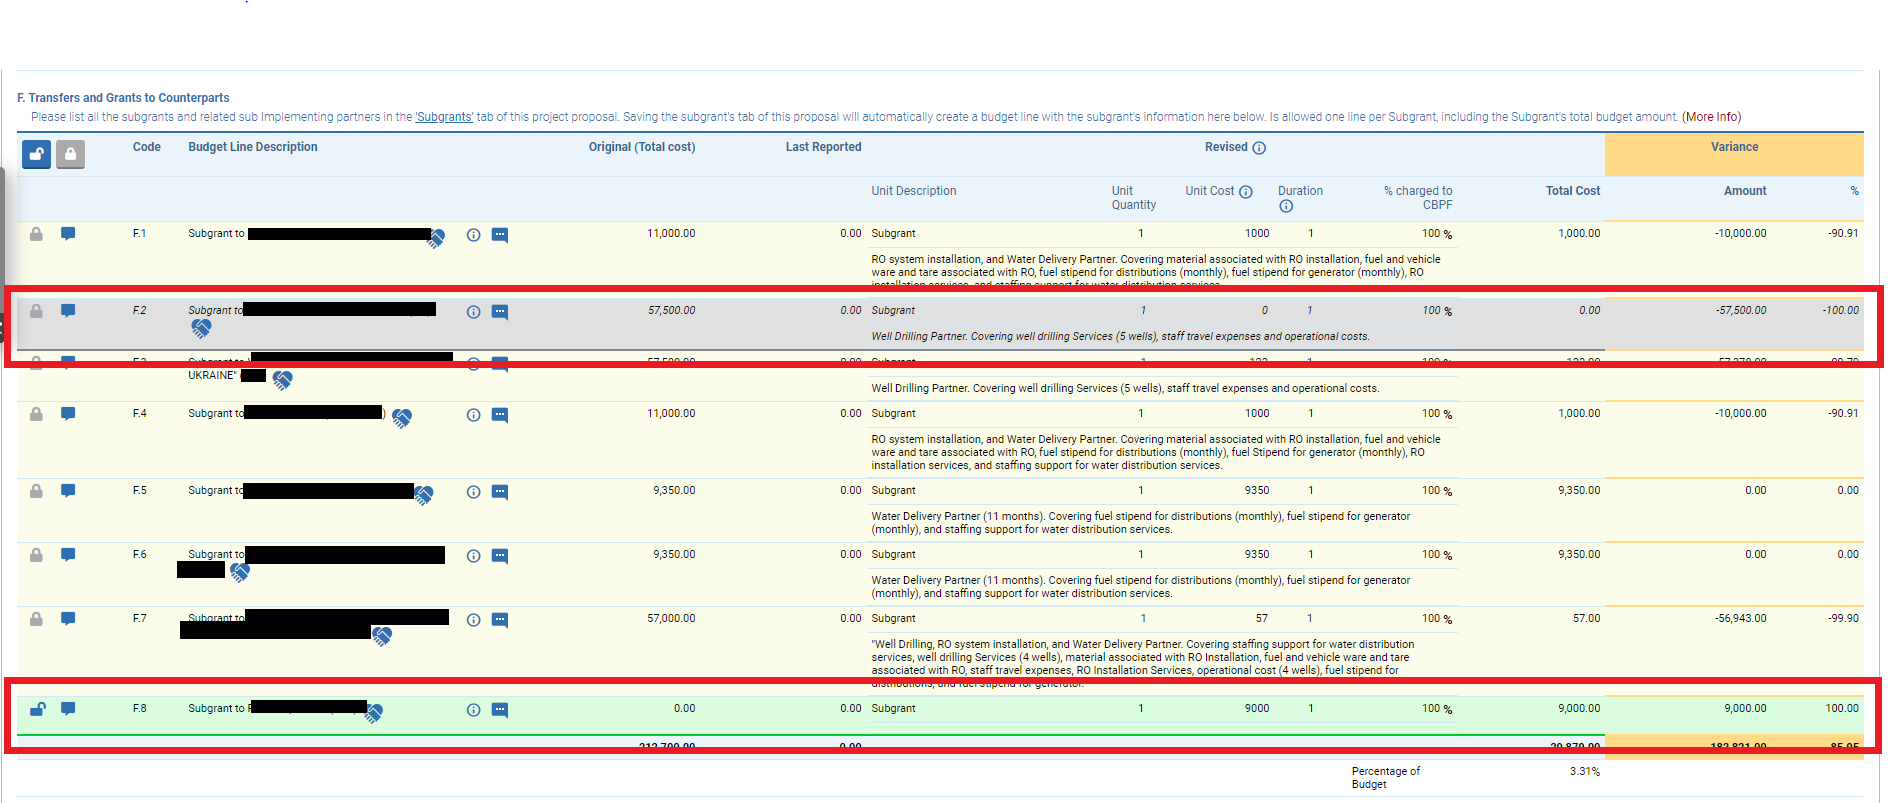Open info circle on row F.1
This screenshot has height=803, width=1890.
tap(474, 235)
